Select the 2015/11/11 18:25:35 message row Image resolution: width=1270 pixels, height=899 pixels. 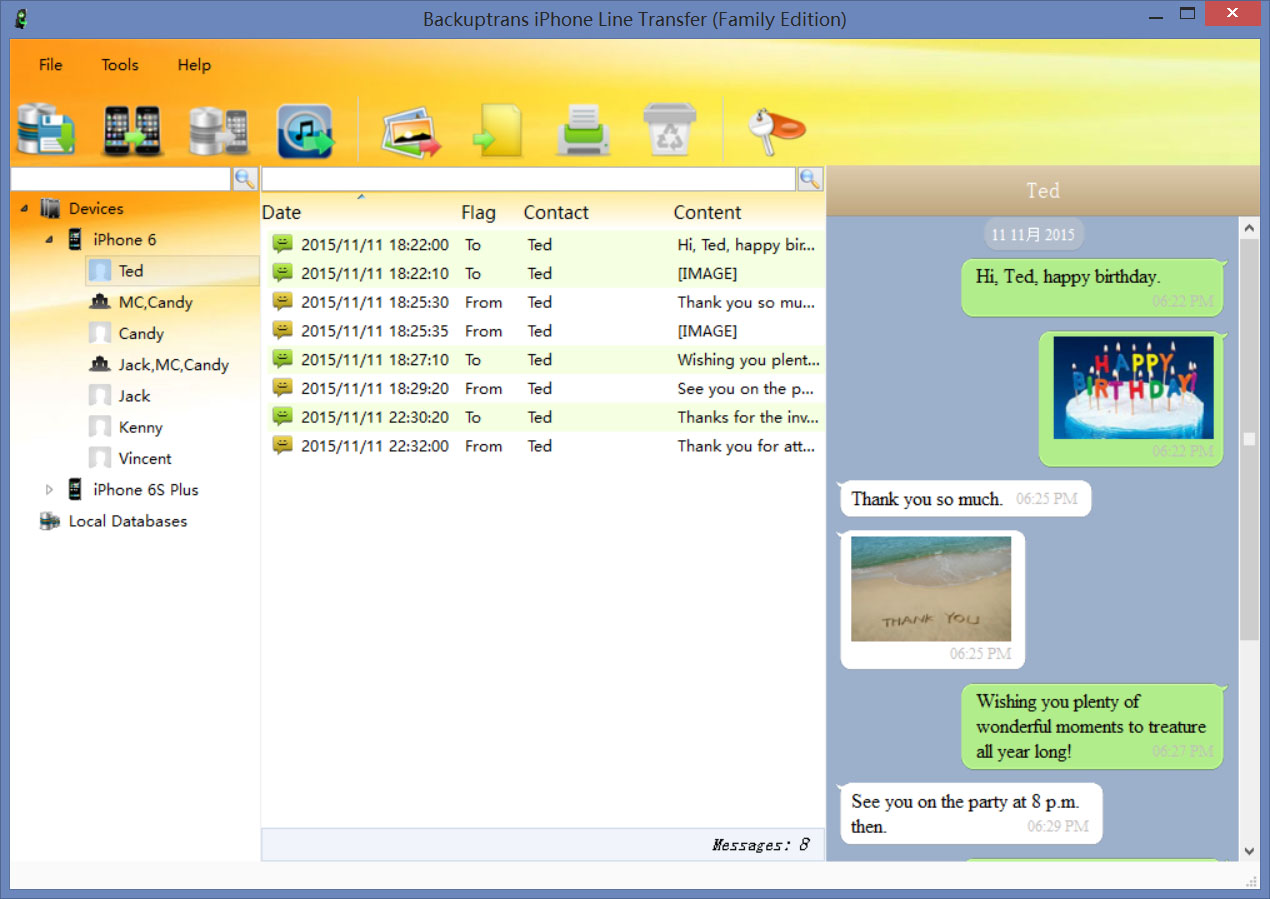point(543,331)
